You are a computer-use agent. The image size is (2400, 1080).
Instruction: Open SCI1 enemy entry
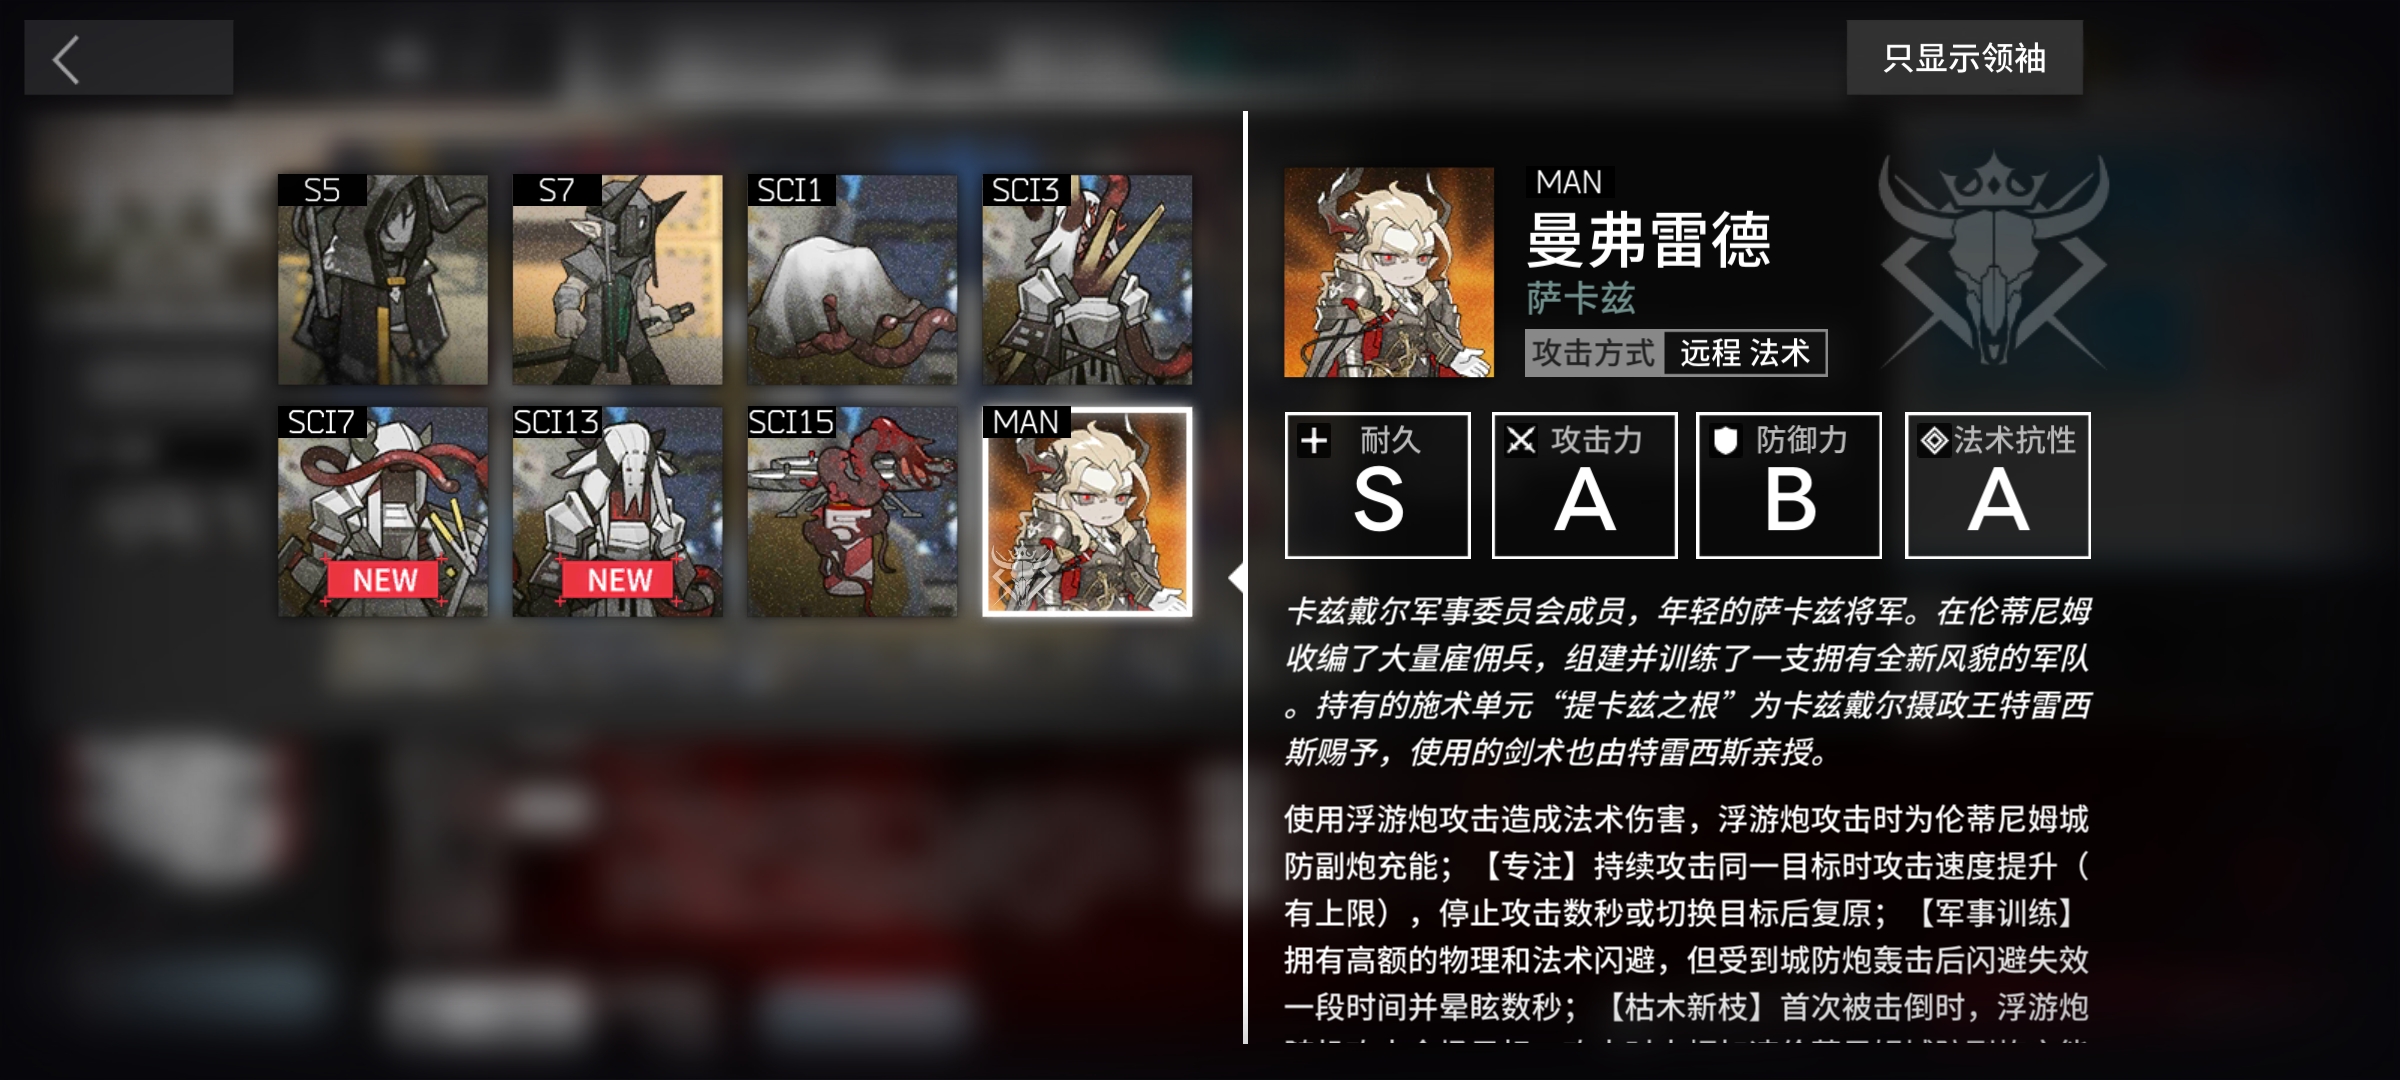click(852, 280)
